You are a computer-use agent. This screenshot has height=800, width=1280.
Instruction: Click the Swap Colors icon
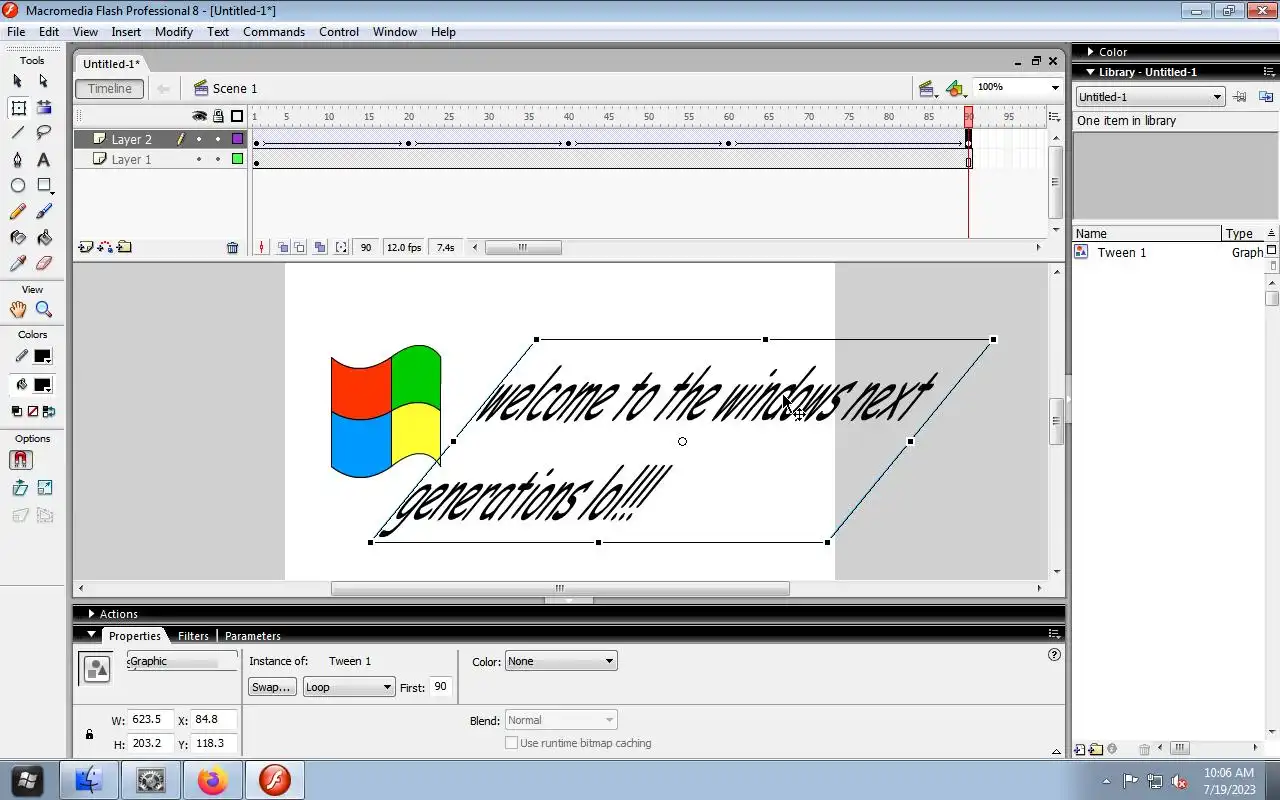[x=47, y=411]
